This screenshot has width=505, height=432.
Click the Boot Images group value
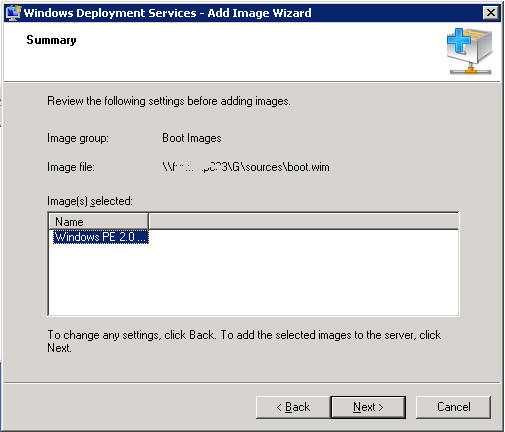[192, 138]
